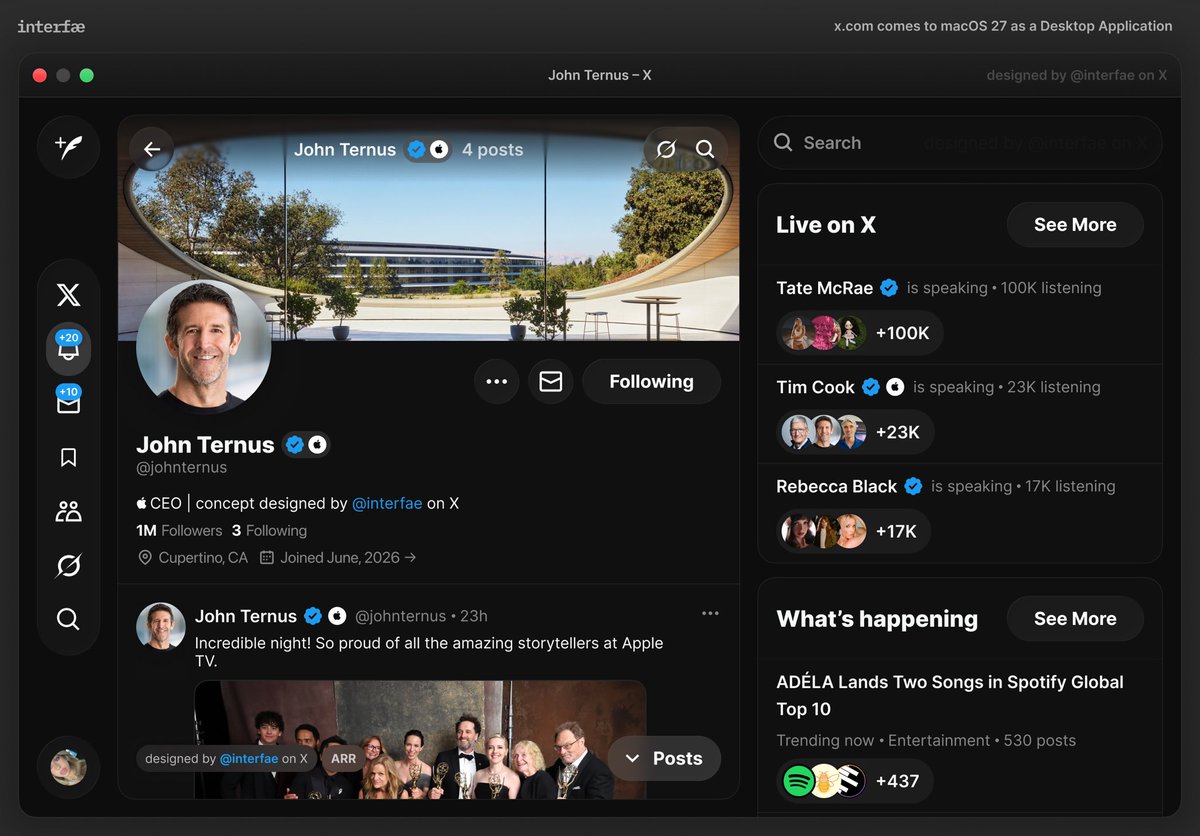Compose a new post with the feather icon
This screenshot has height=836, width=1200.
(68, 147)
